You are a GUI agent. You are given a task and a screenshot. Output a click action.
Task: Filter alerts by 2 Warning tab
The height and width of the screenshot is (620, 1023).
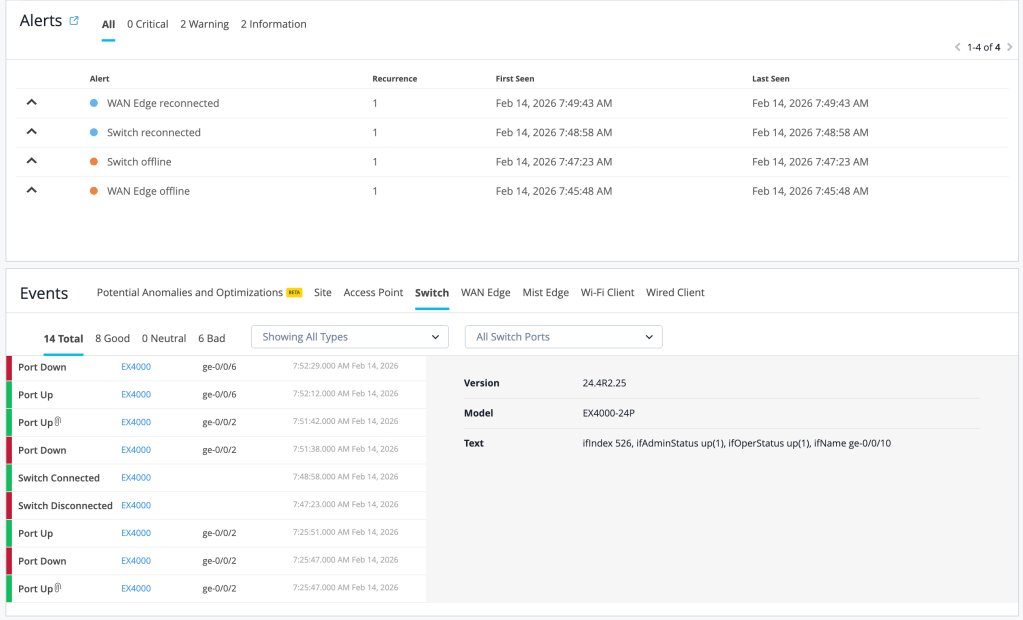(204, 24)
